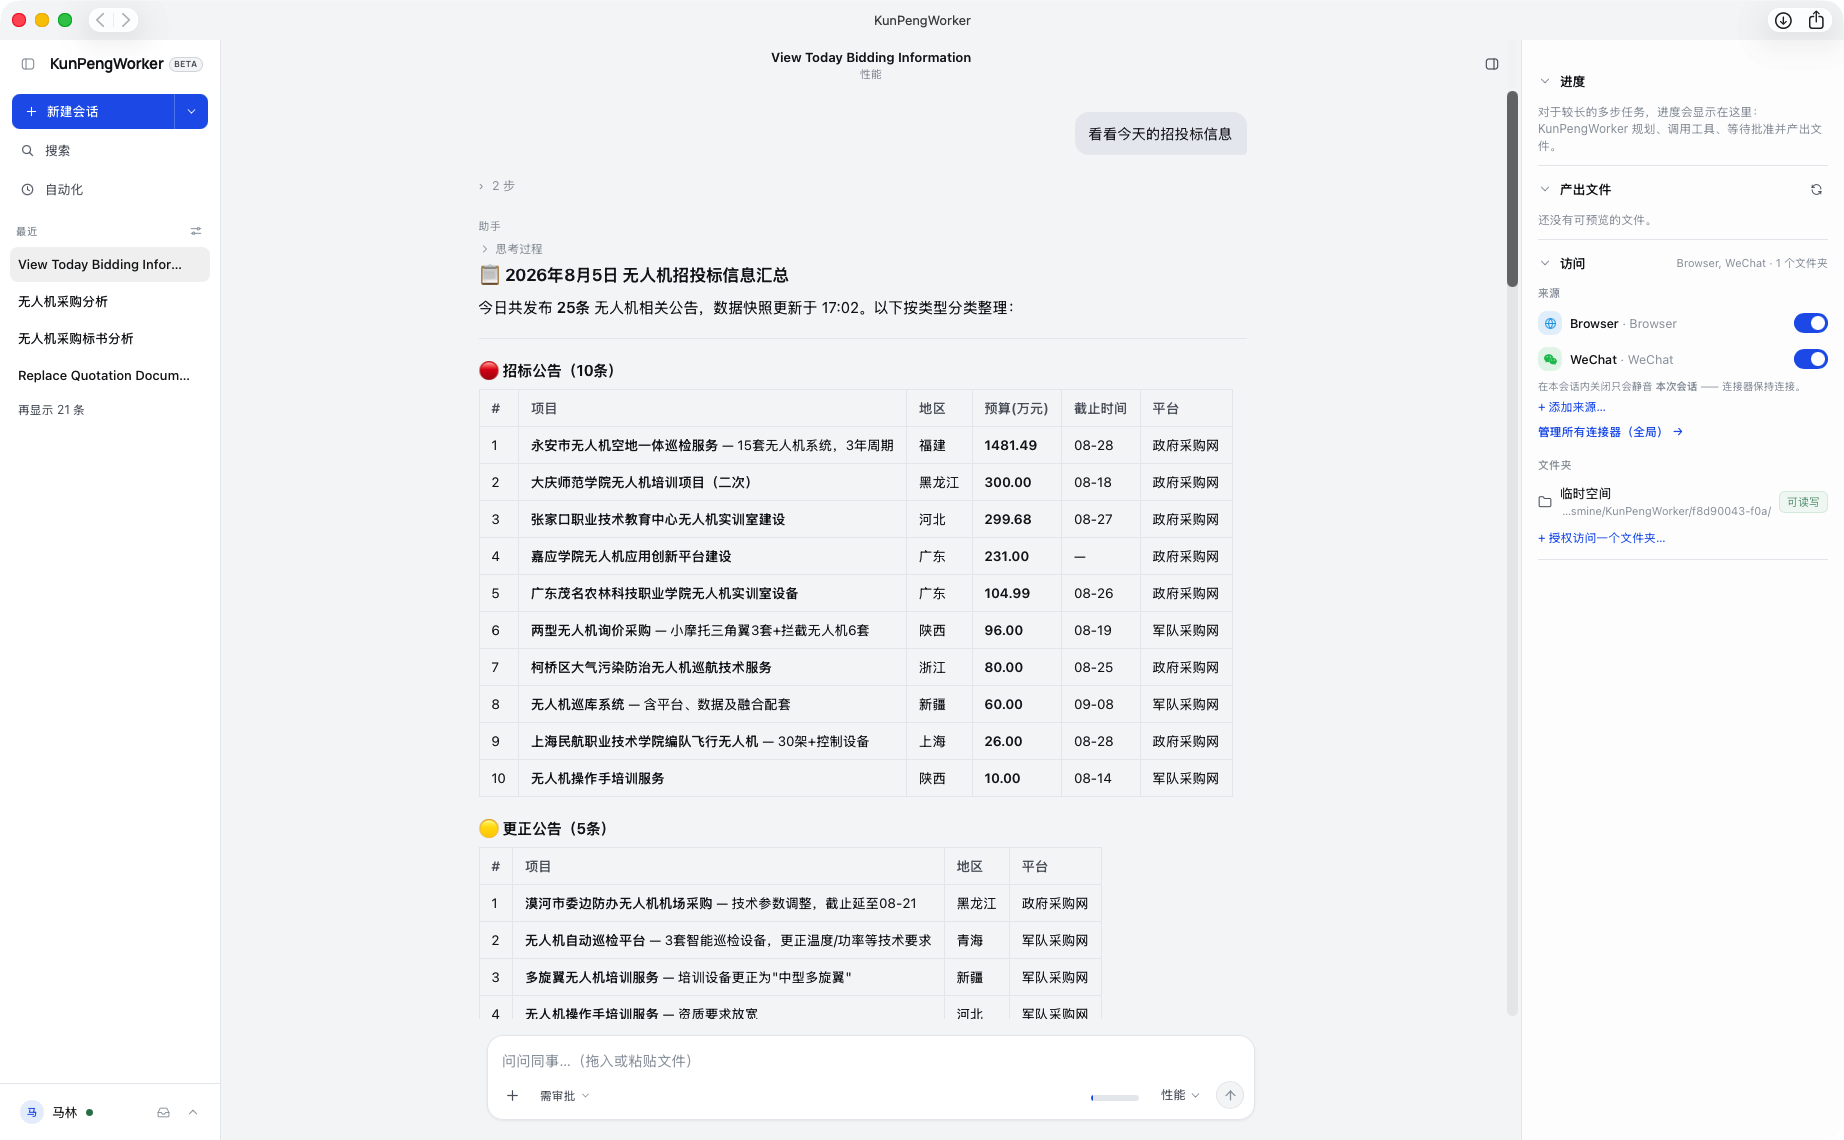Open the new conversation dropdown arrow
The image size is (1844, 1140).
191,112
